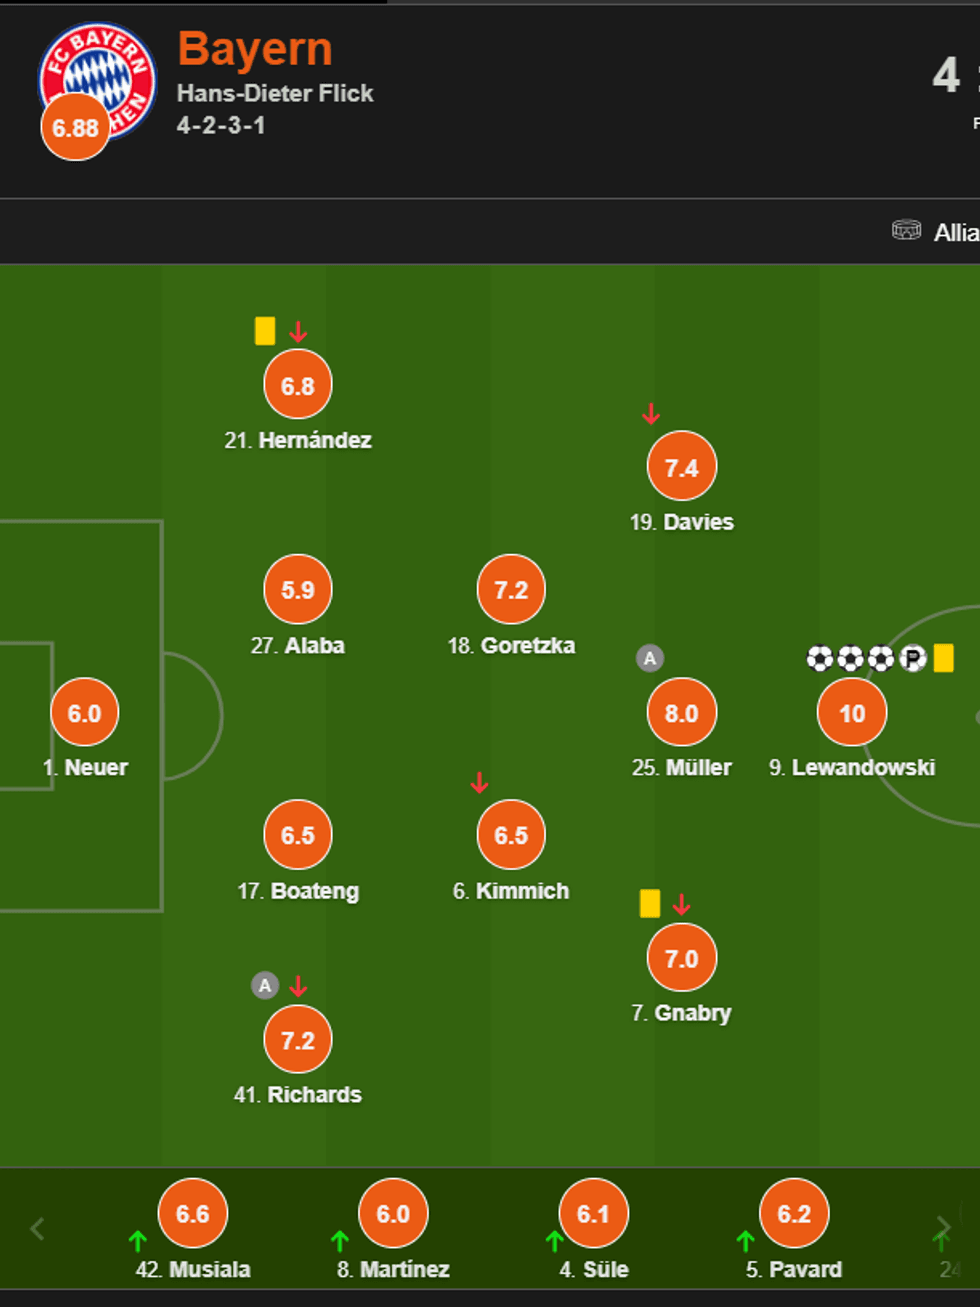Viewport: 980px width, 1307px height.
Task: Click Hernández's yellow card icon
Action: (265, 331)
